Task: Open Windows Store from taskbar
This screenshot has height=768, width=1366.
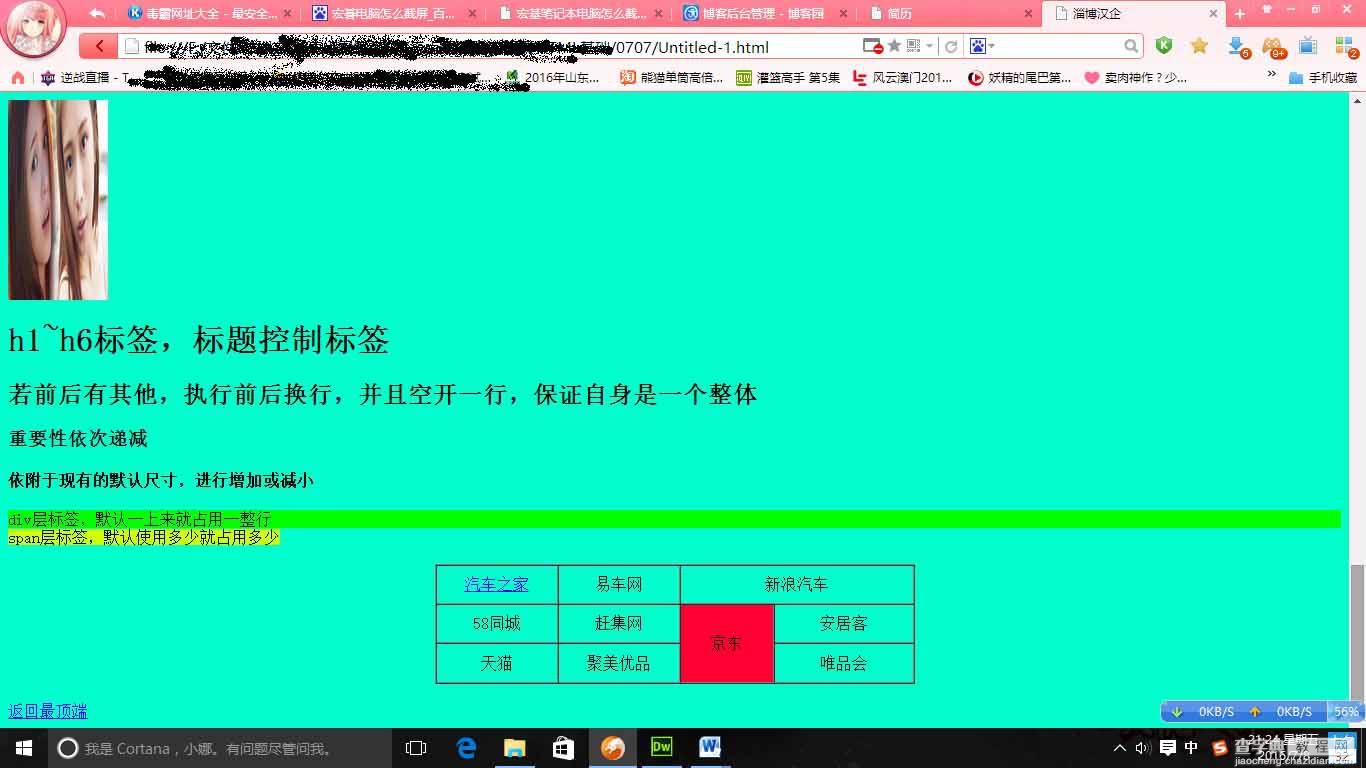Action: pyautogui.click(x=564, y=748)
